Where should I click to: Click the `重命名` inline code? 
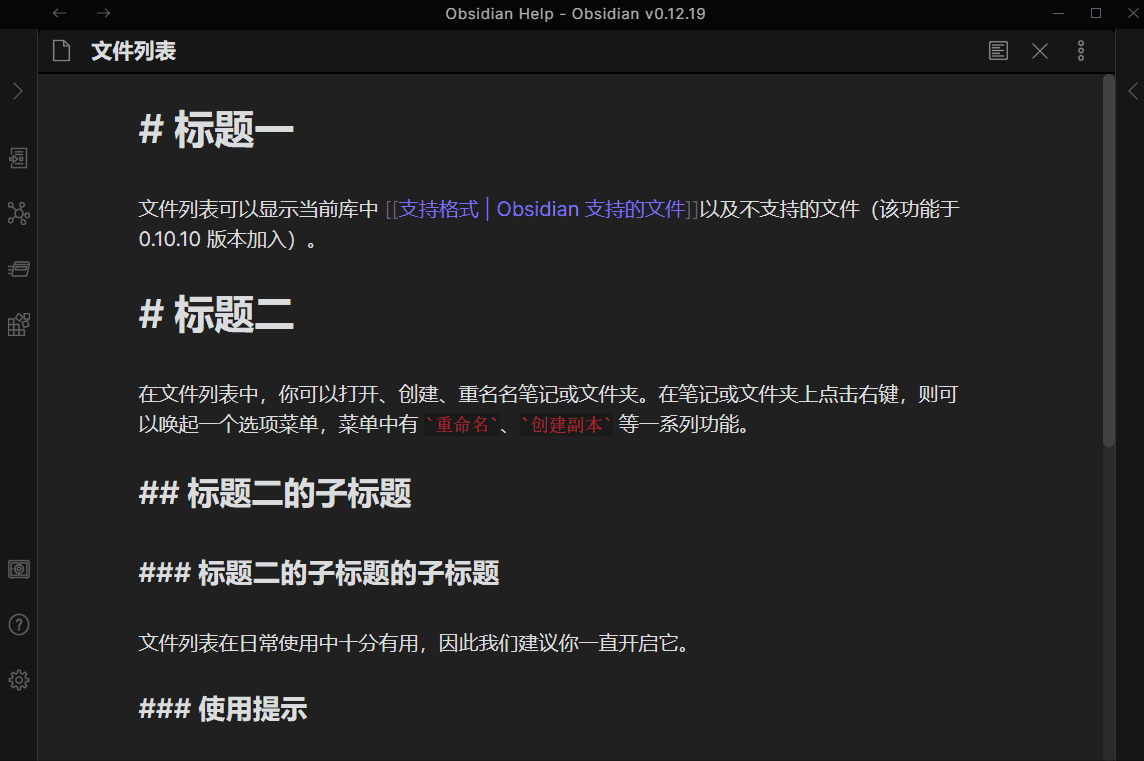click(462, 425)
